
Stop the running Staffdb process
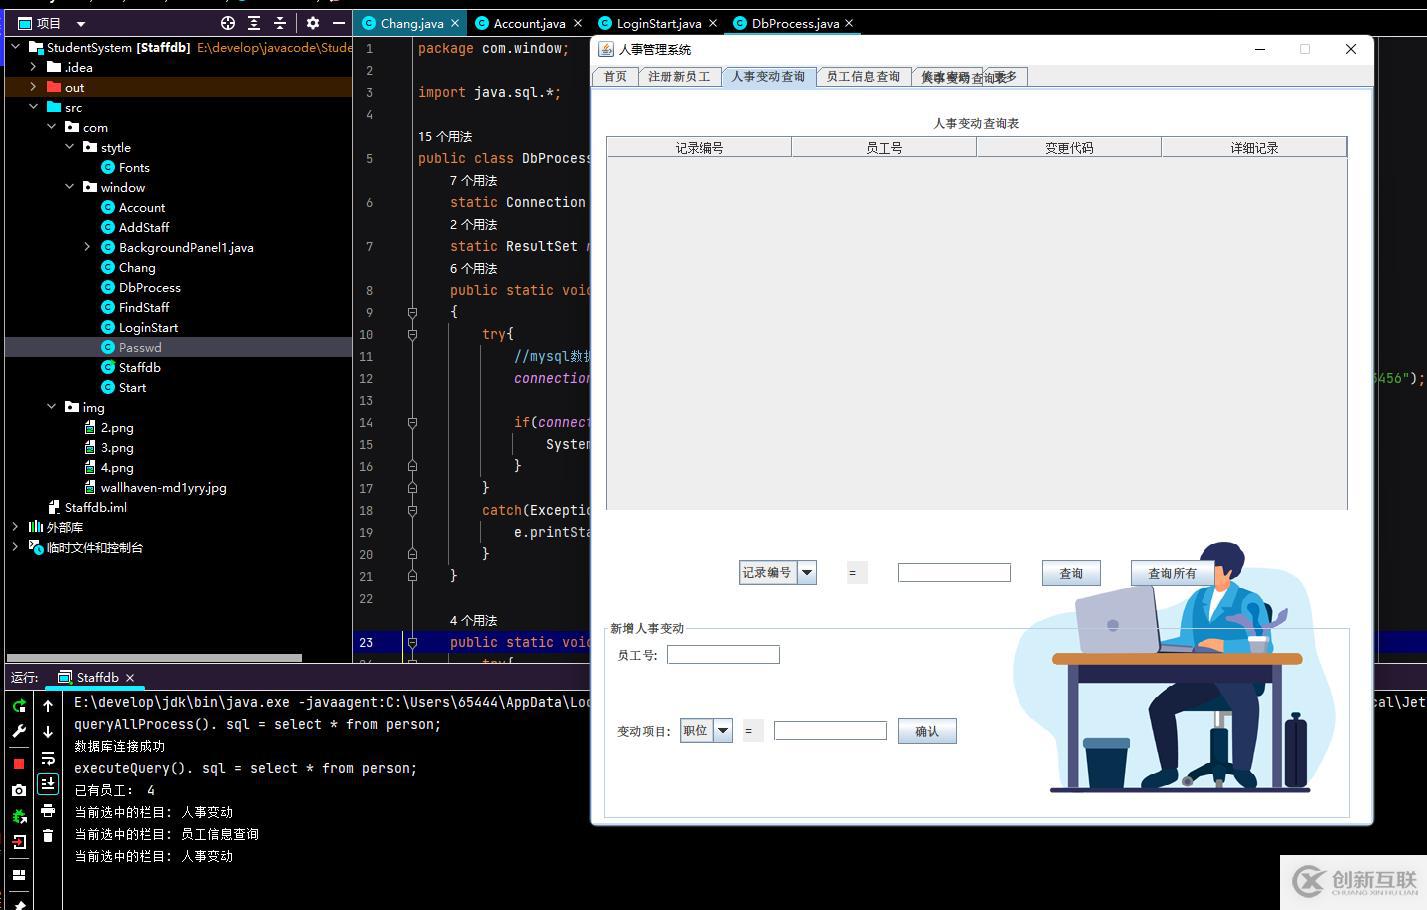pyautogui.click(x=19, y=764)
